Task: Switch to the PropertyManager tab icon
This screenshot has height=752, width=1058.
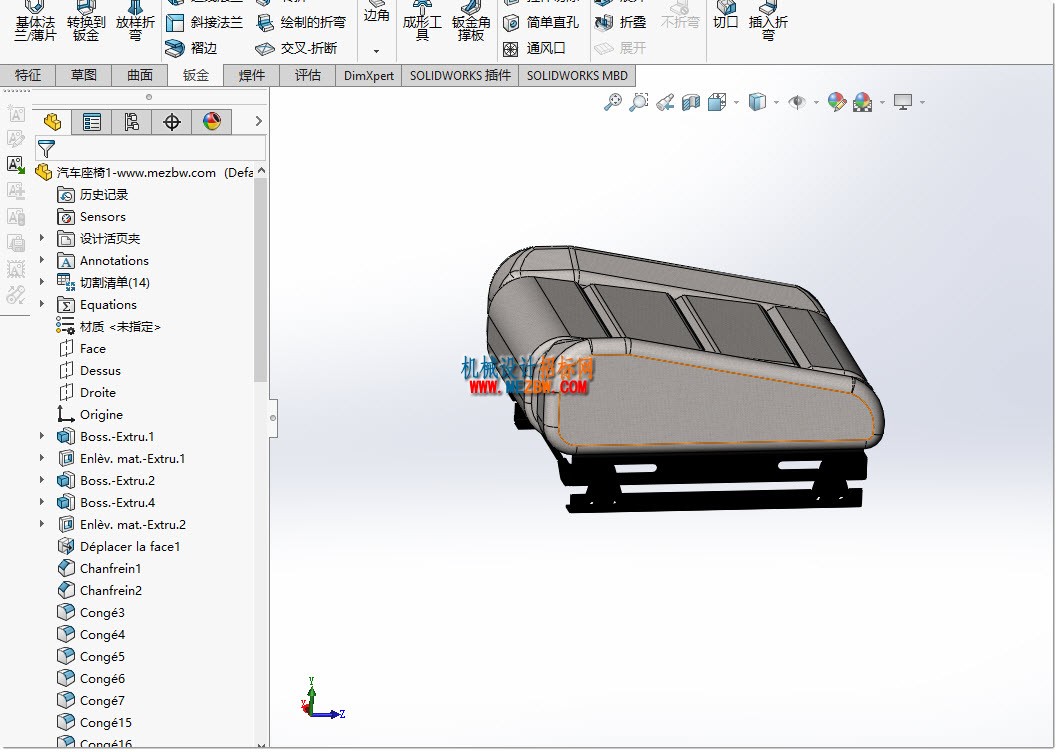Action: 92,122
